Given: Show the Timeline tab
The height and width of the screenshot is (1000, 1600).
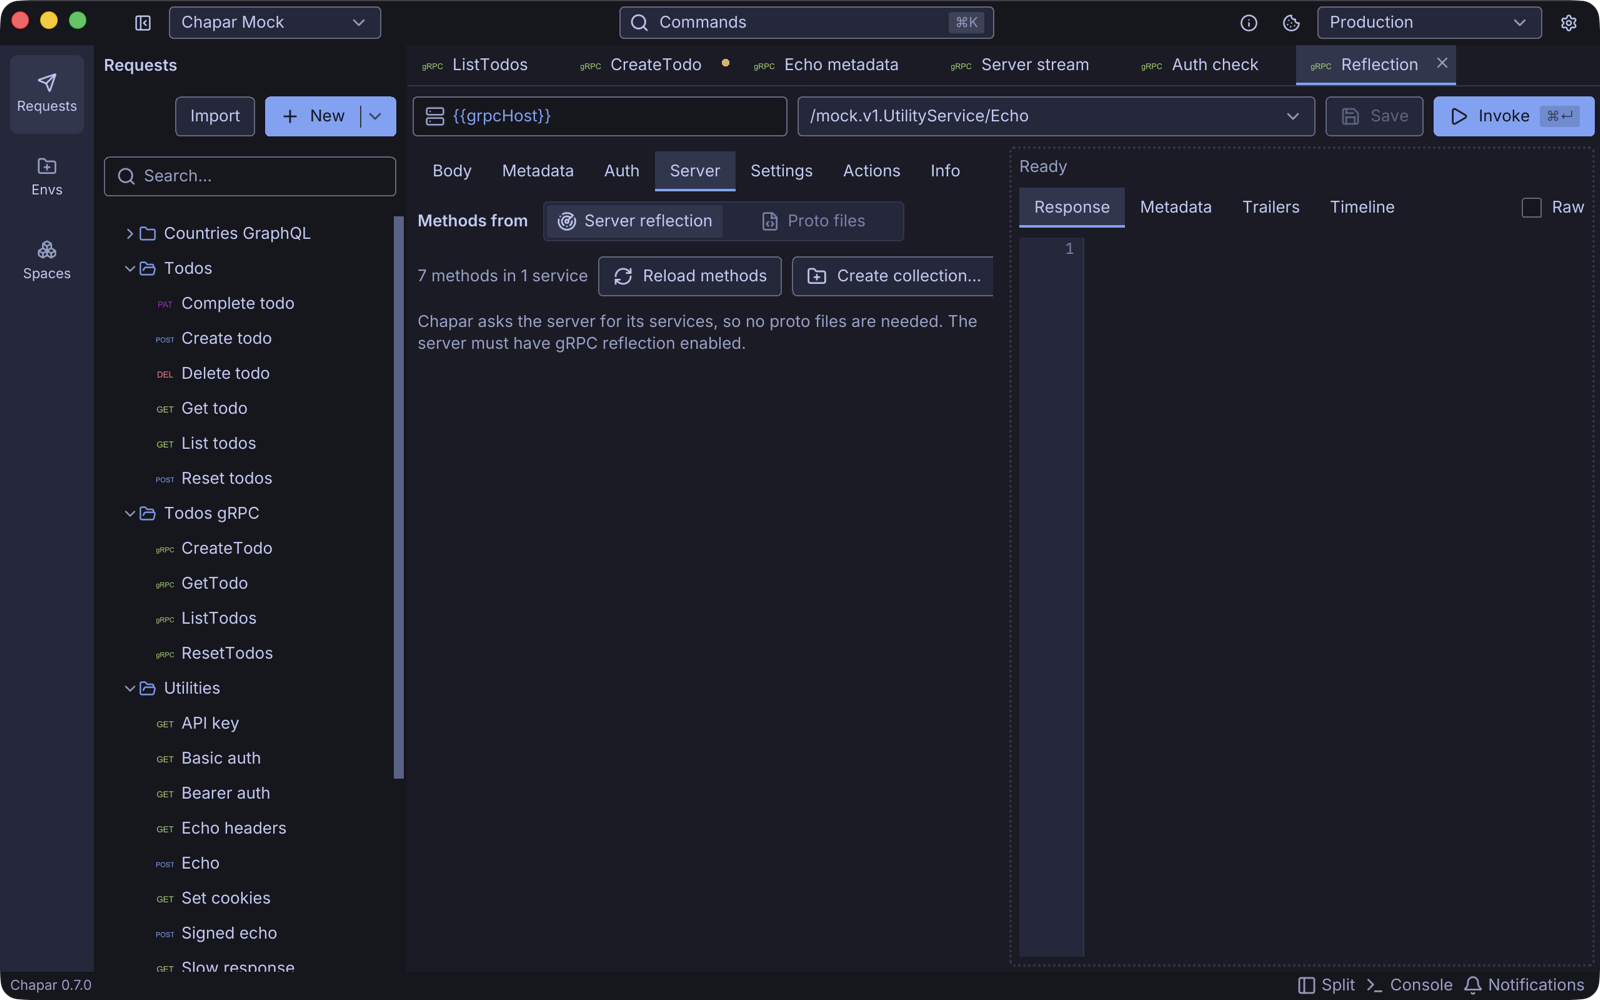Looking at the screenshot, I should [x=1362, y=207].
